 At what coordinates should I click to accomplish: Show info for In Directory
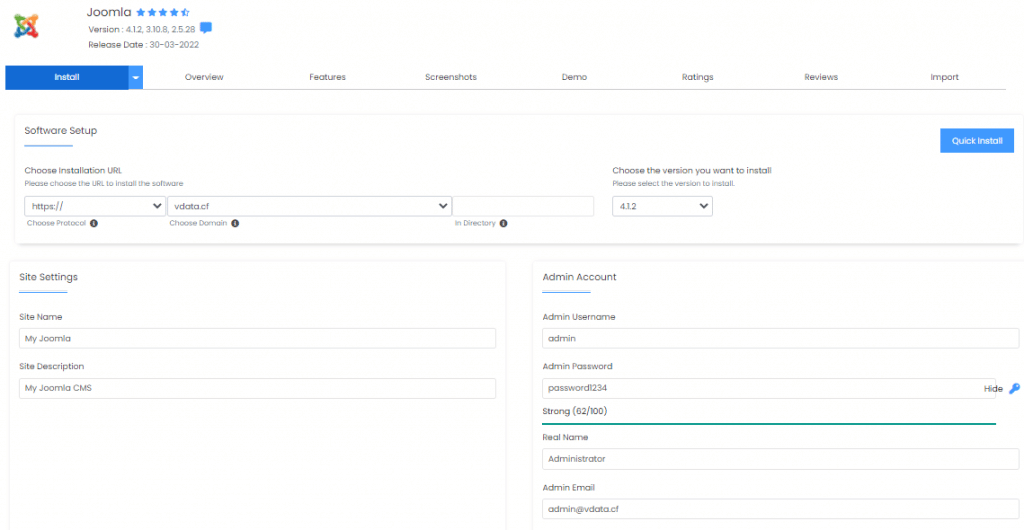tap(504, 223)
